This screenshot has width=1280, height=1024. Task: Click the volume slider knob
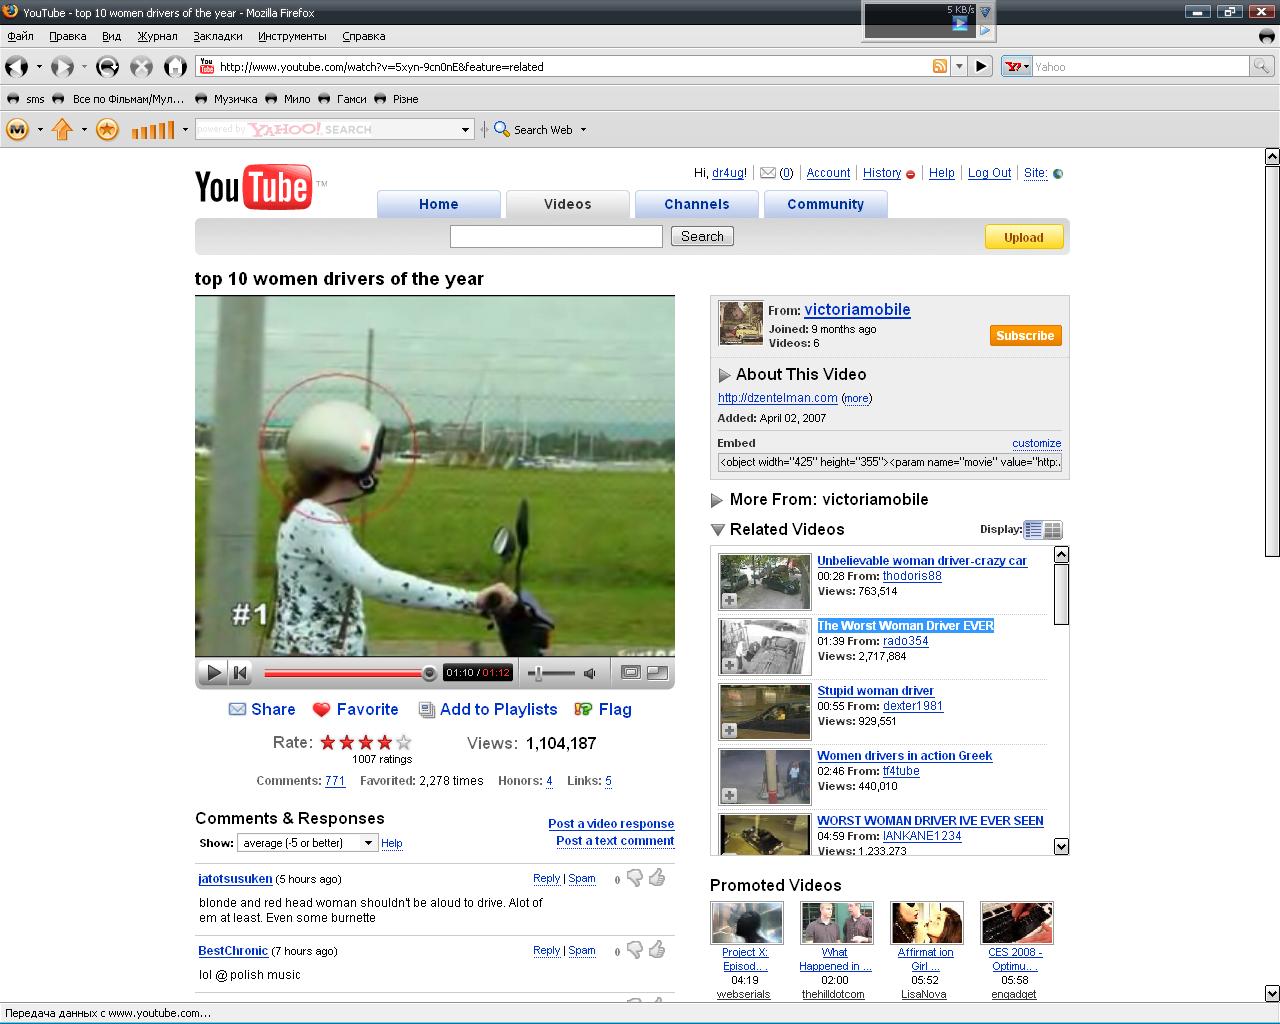point(539,673)
